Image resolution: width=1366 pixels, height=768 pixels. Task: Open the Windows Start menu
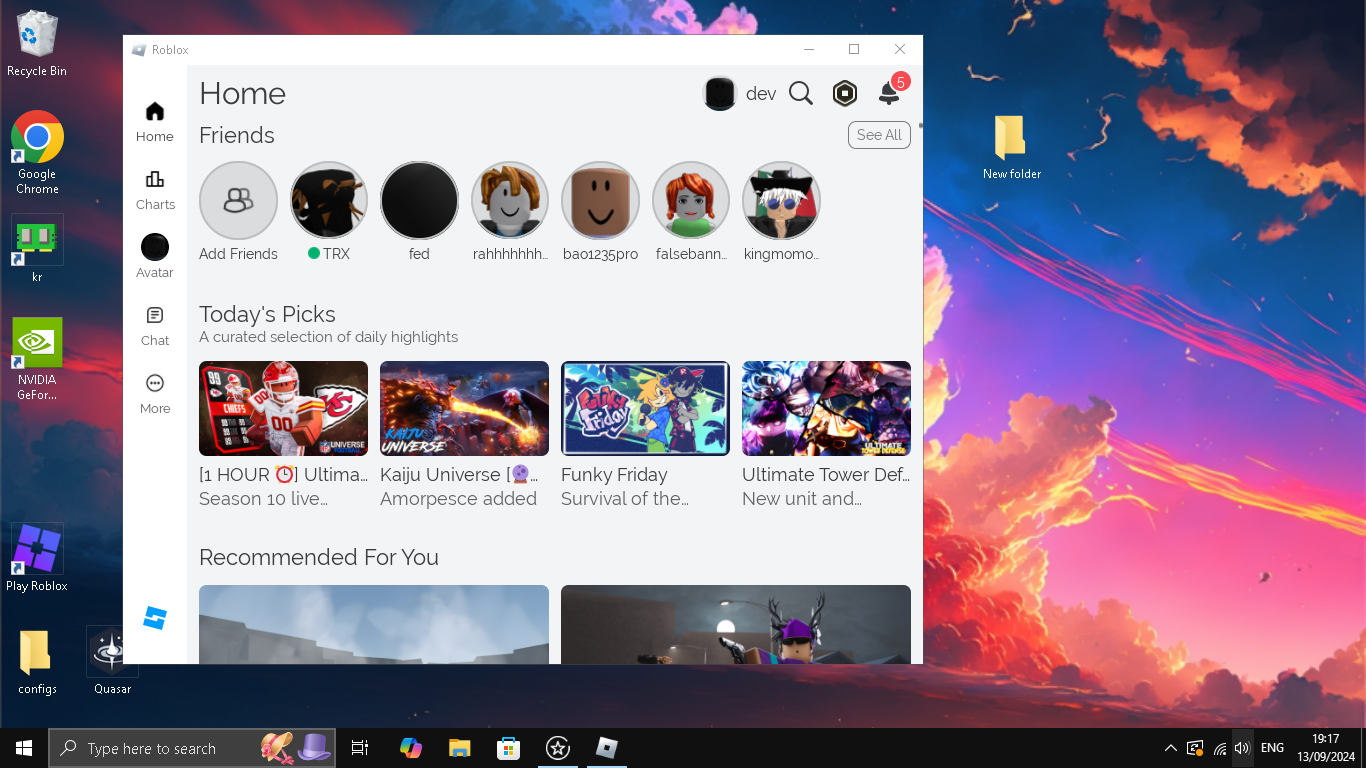[24, 748]
